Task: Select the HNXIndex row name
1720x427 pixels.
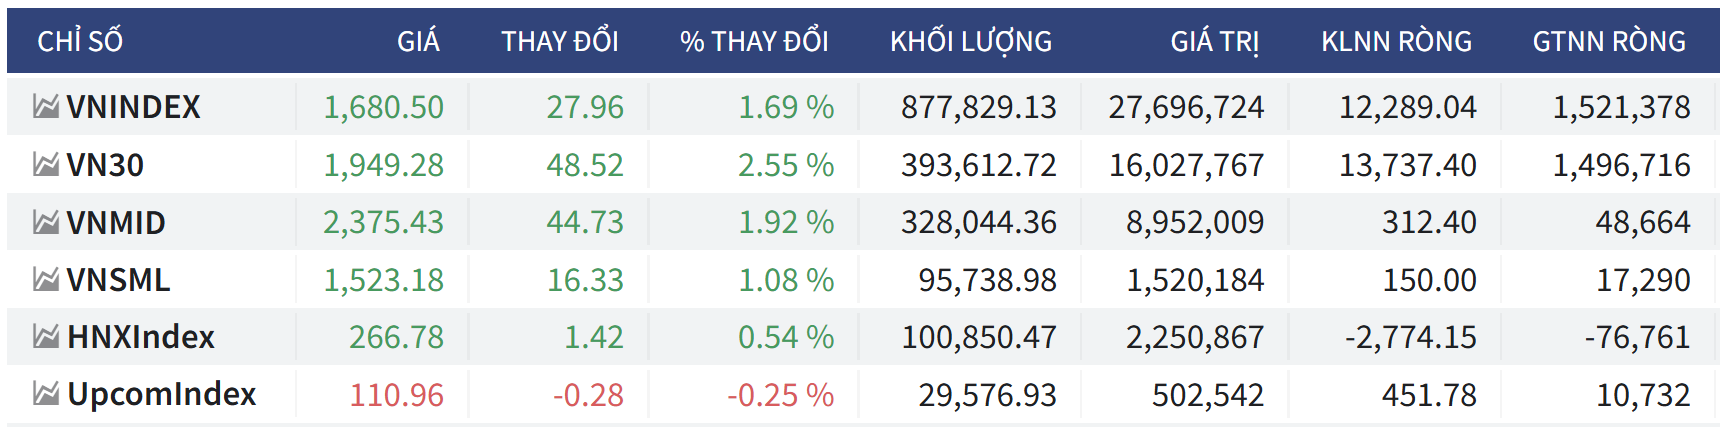Action: [x=141, y=337]
